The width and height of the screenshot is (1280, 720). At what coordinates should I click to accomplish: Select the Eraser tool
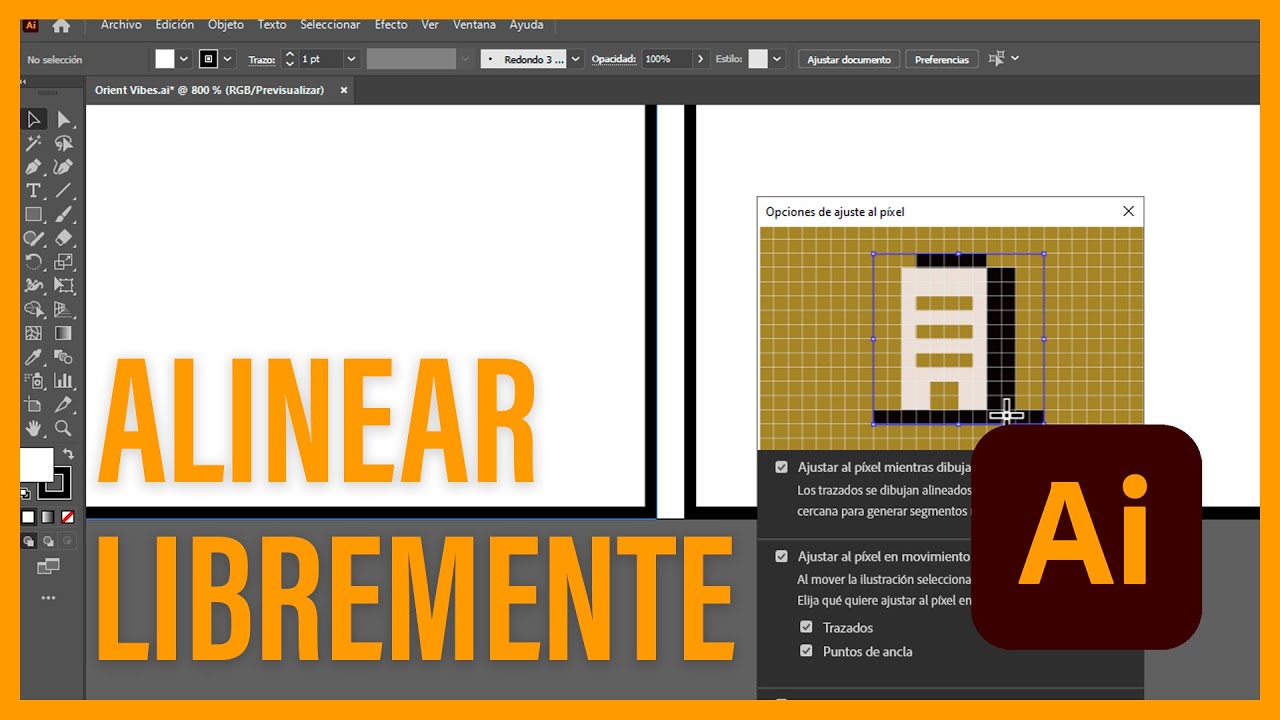point(63,238)
